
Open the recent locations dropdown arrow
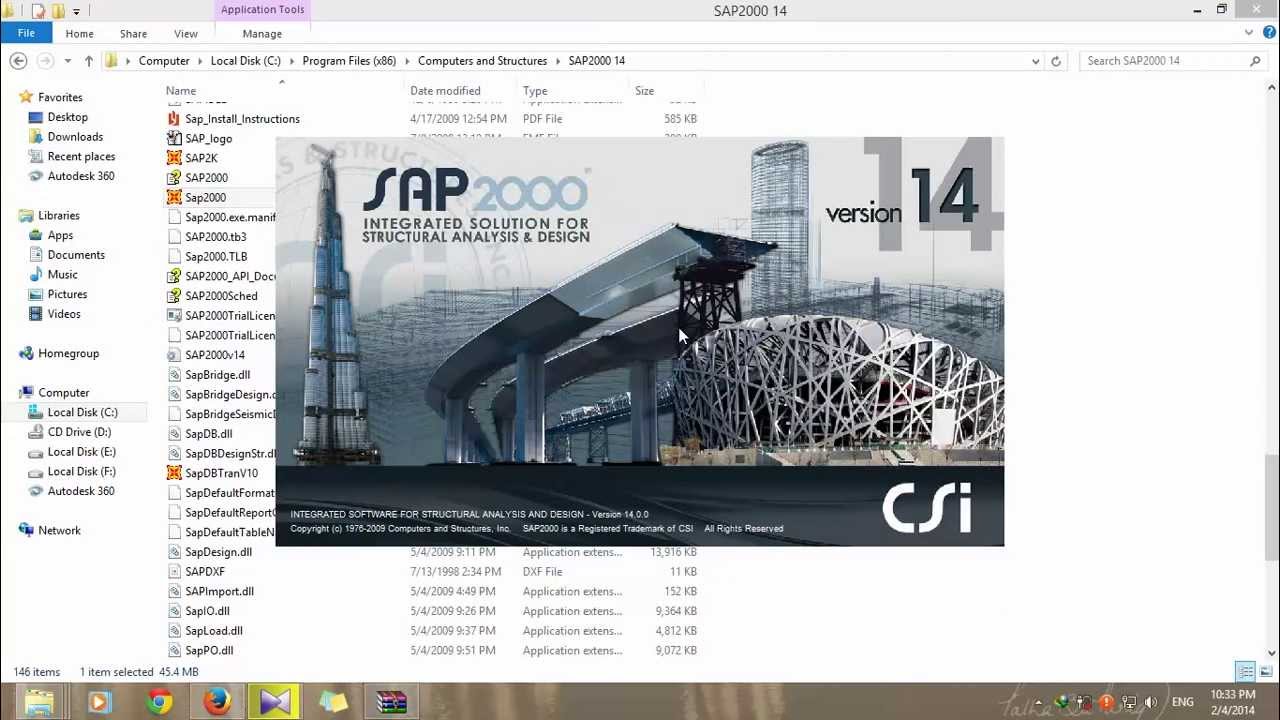67,61
